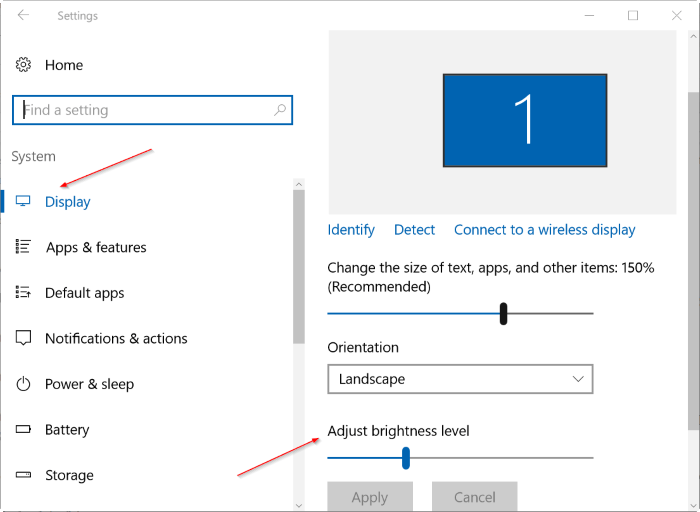
Task: Click the Display monitor icon in sidebar
Action: coord(24,201)
